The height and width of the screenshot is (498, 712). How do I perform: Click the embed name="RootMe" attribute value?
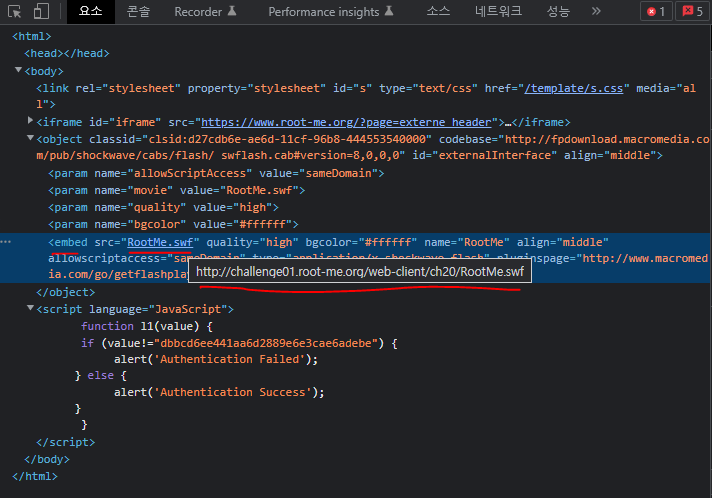[483, 242]
